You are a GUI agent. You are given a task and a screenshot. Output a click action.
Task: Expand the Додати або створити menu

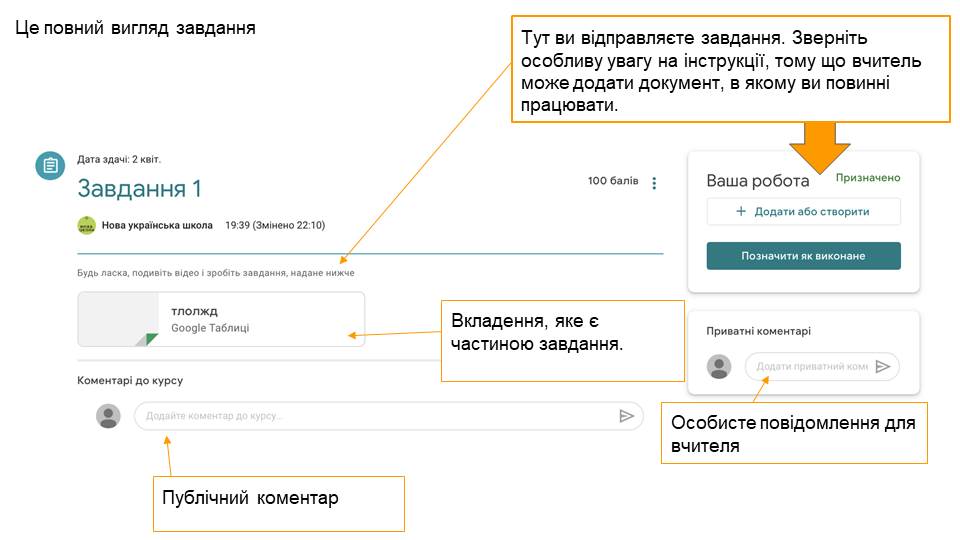point(803,212)
